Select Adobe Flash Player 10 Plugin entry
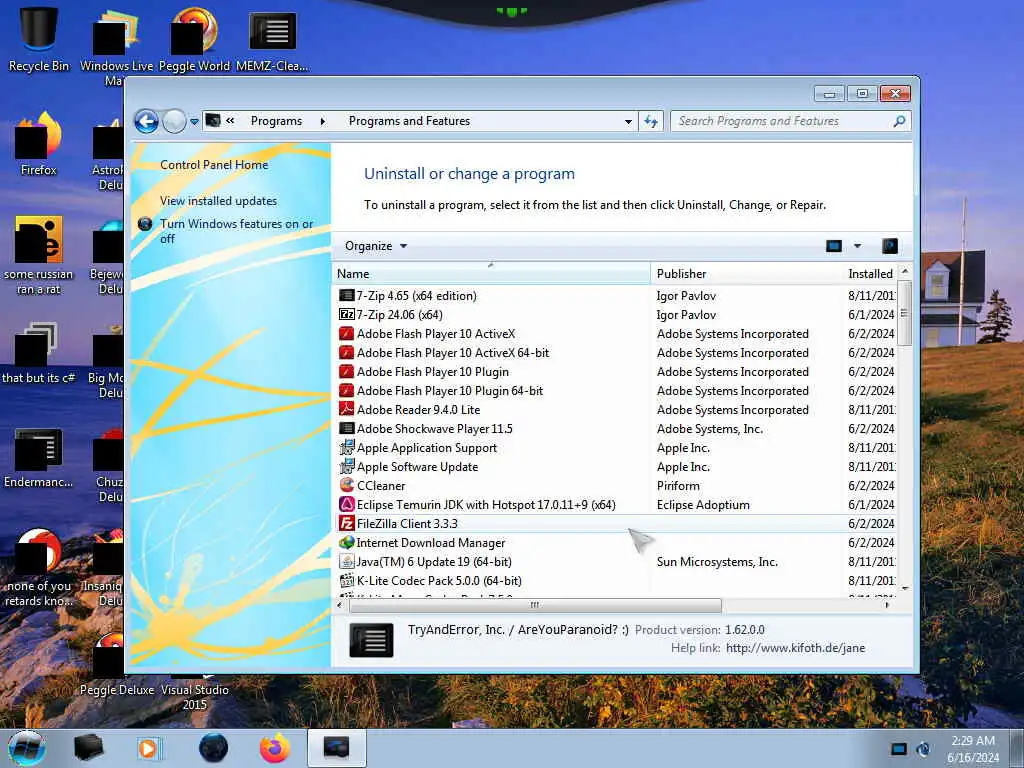 616,372
